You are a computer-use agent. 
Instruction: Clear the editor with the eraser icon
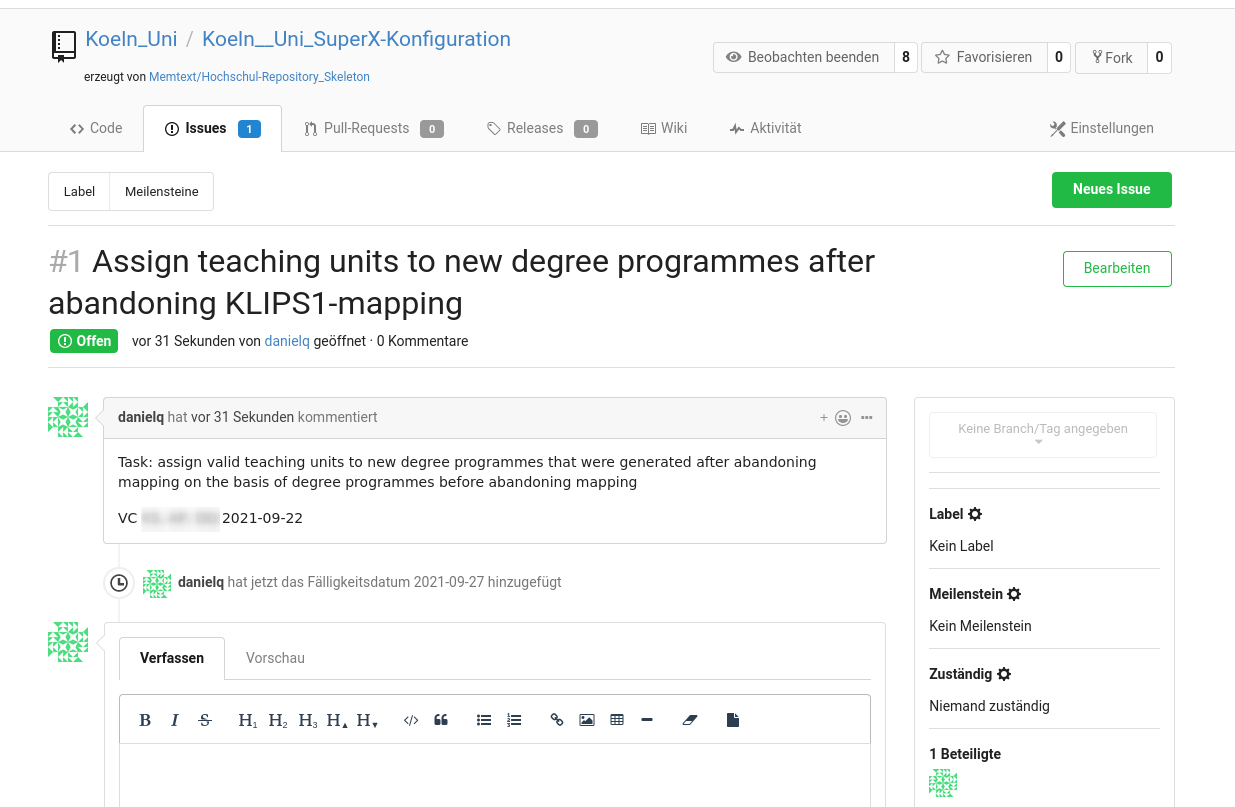pyautogui.click(x=689, y=720)
